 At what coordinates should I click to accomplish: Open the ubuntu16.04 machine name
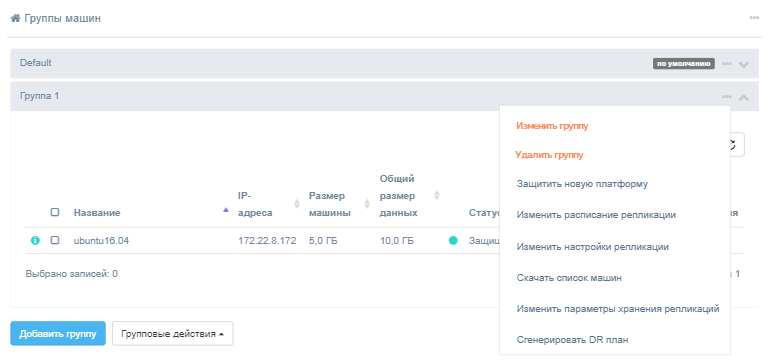click(102, 241)
